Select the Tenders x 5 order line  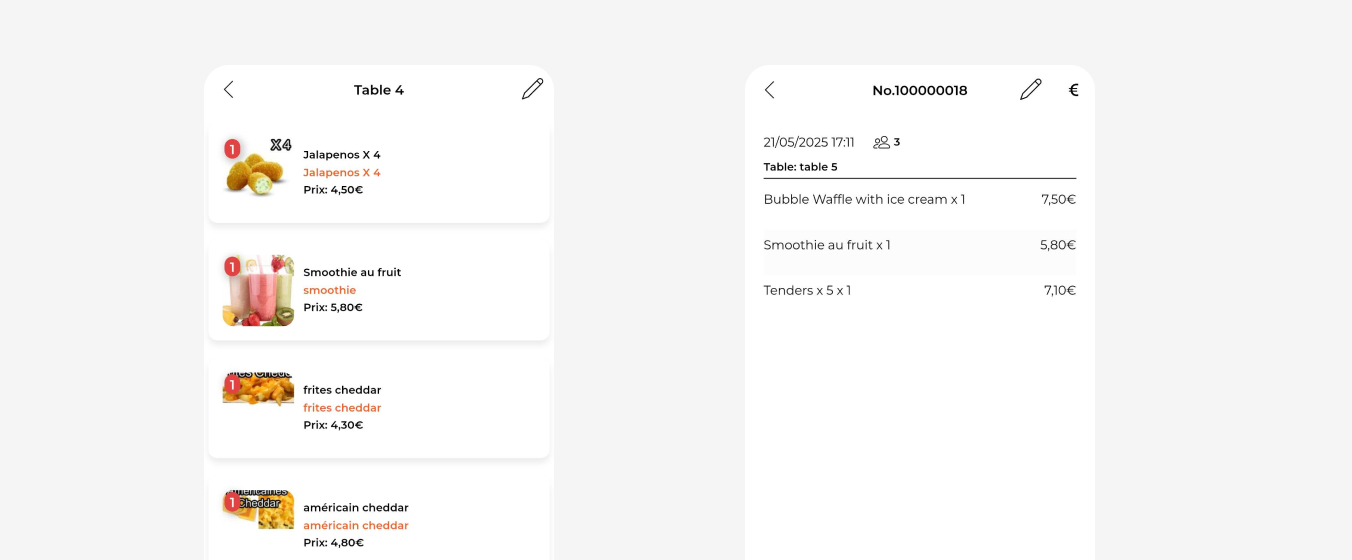pyautogui.click(x=919, y=290)
